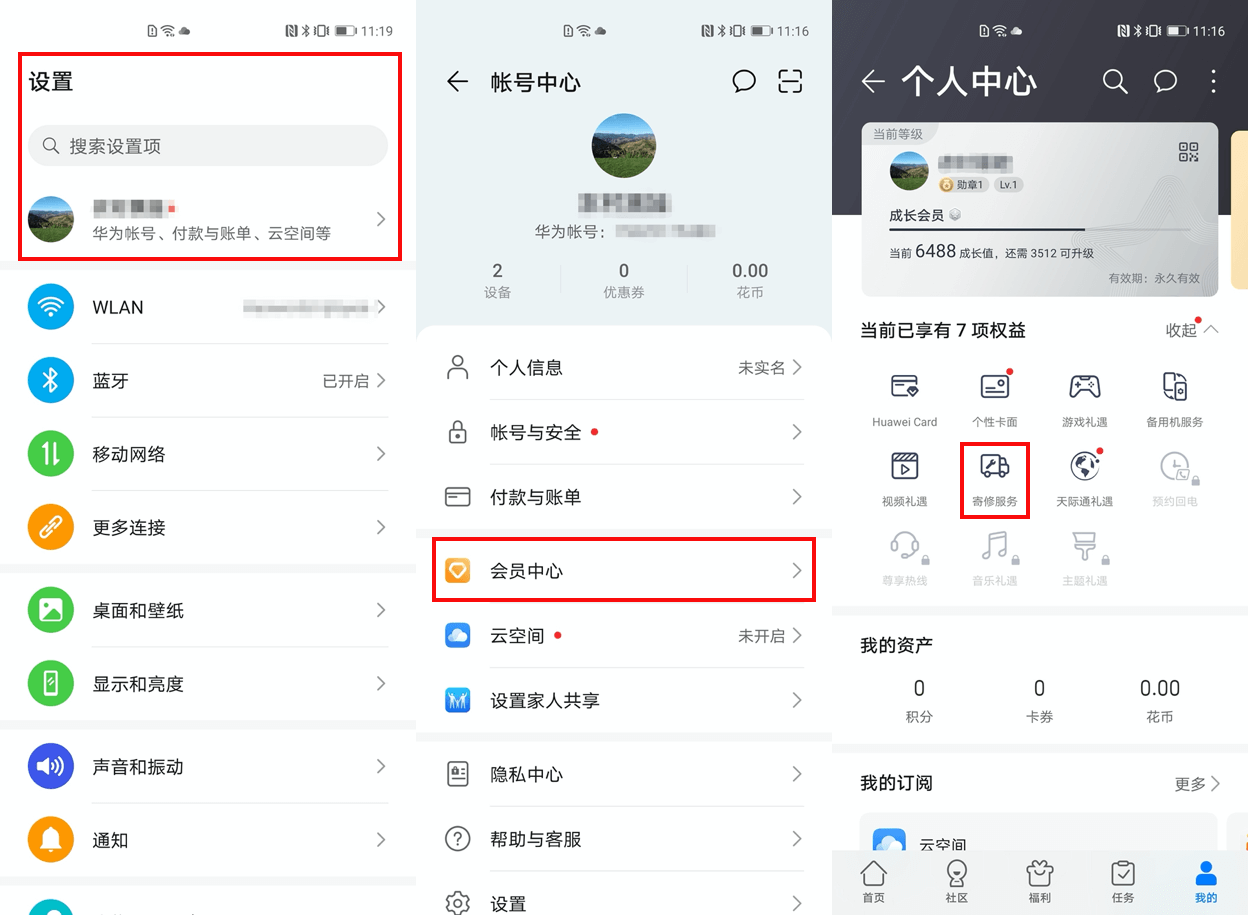
Task: Tap the WLAN wifi icon in Settings
Action: (51, 307)
